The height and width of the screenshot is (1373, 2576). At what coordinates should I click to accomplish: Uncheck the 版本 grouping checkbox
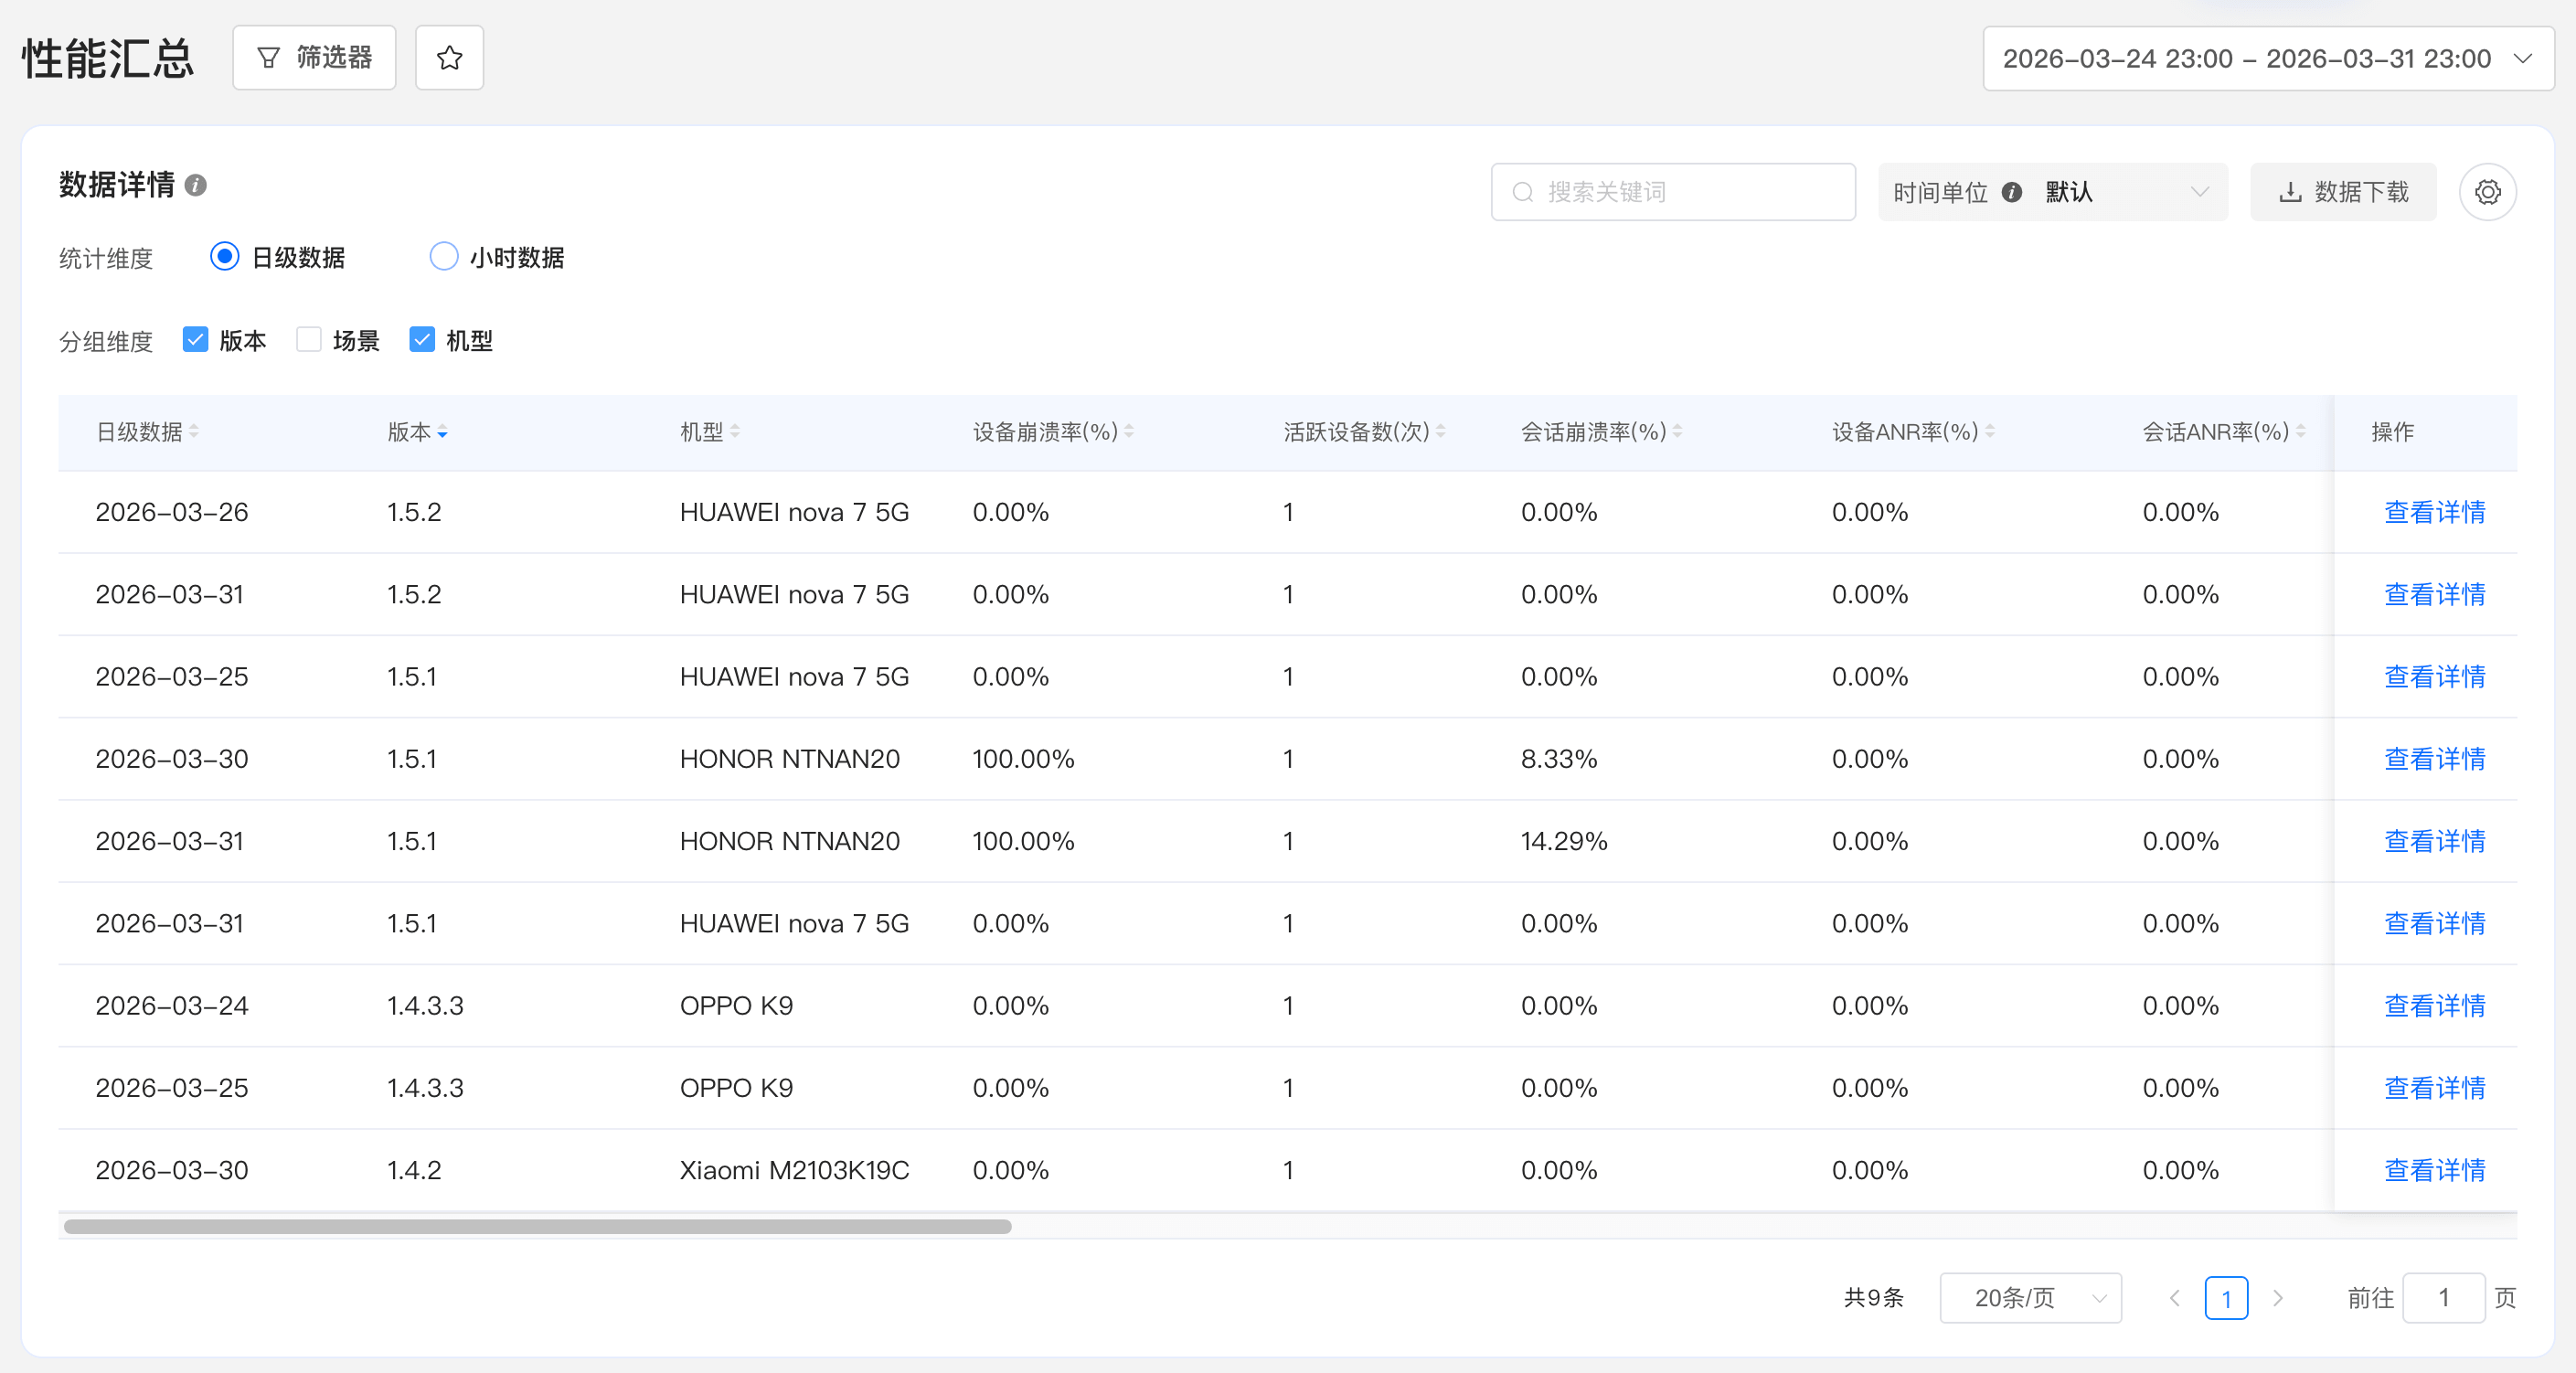pos(195,340)
